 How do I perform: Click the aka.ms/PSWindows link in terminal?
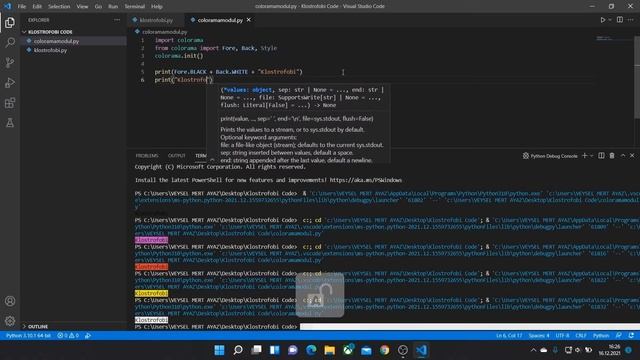pyautogui.click(x=365, y=180)
